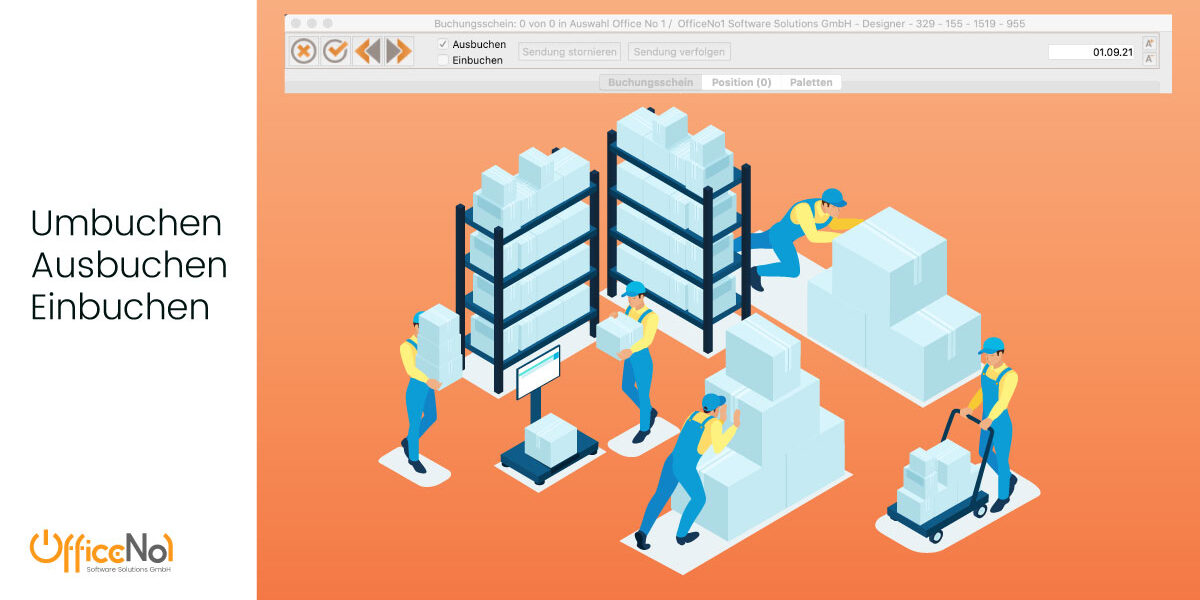Switch to the Paletten tab
The width and height of the screenshot is (1200, 600).
pos(811,83)
